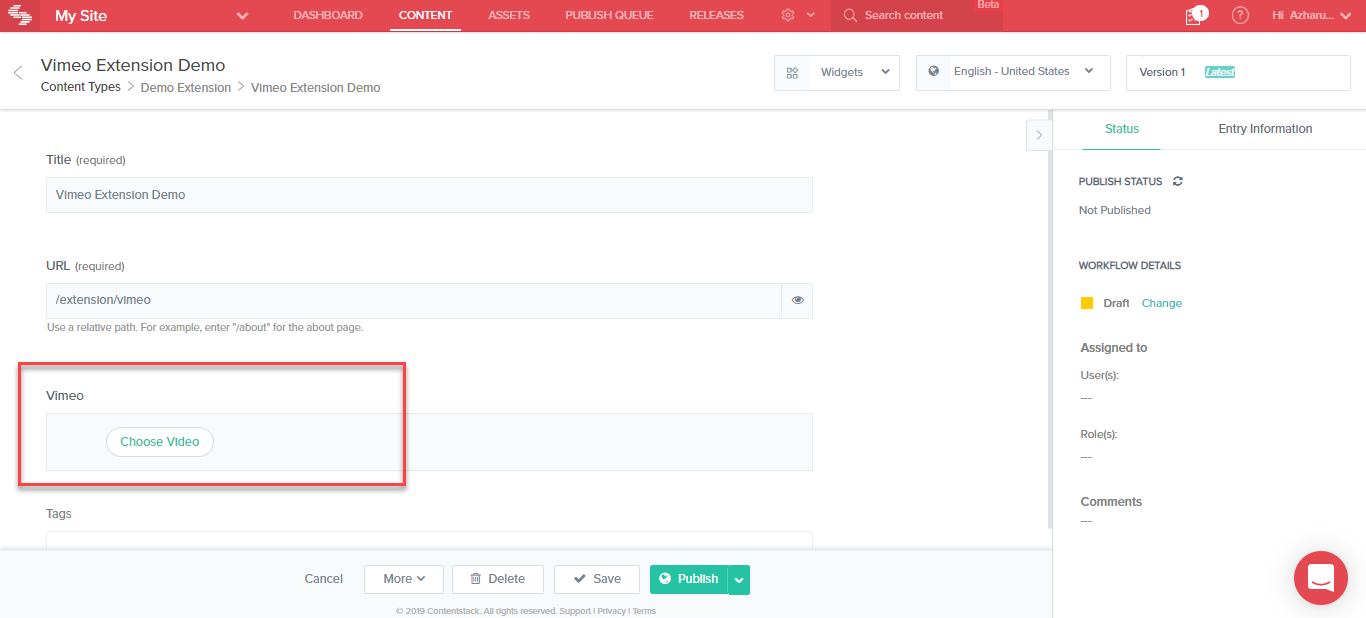Screen dimensions: 1366x618
Task: Open the notifications icon with badge
Action: pyautogui.click(x=1195, y=15)
